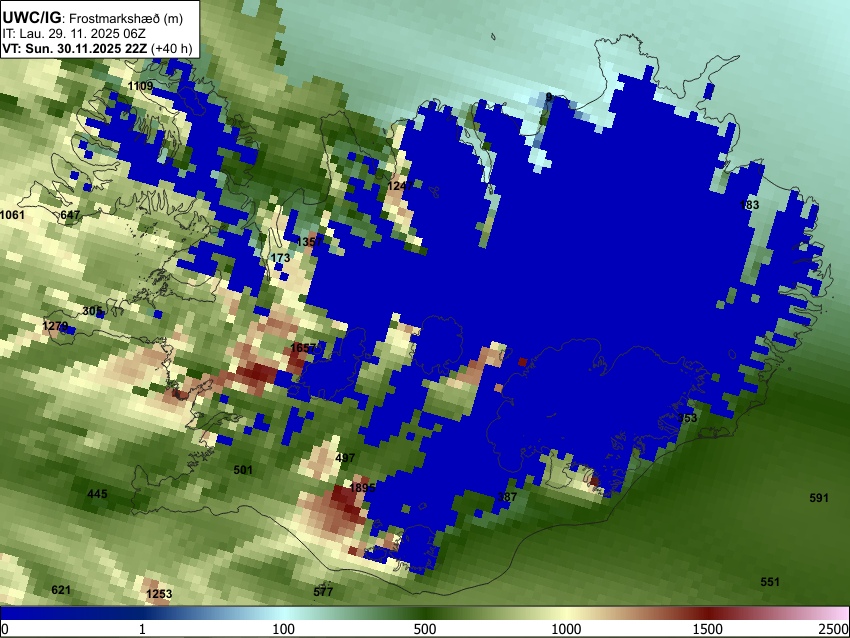Click the map value "551"

(x=770, y=582)
